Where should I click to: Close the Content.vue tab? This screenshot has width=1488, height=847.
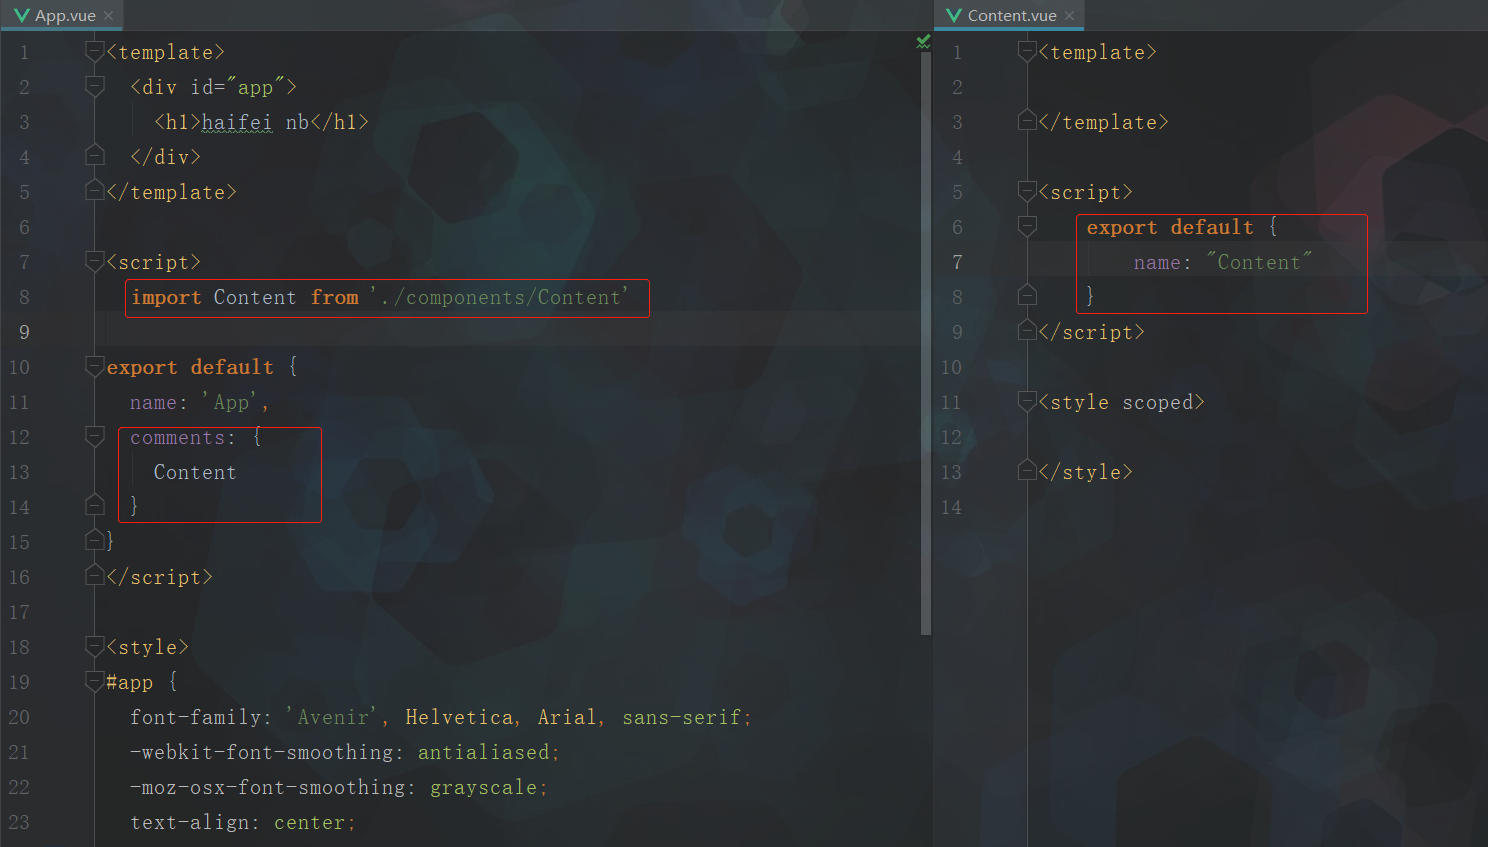(x=1069, y=15)
